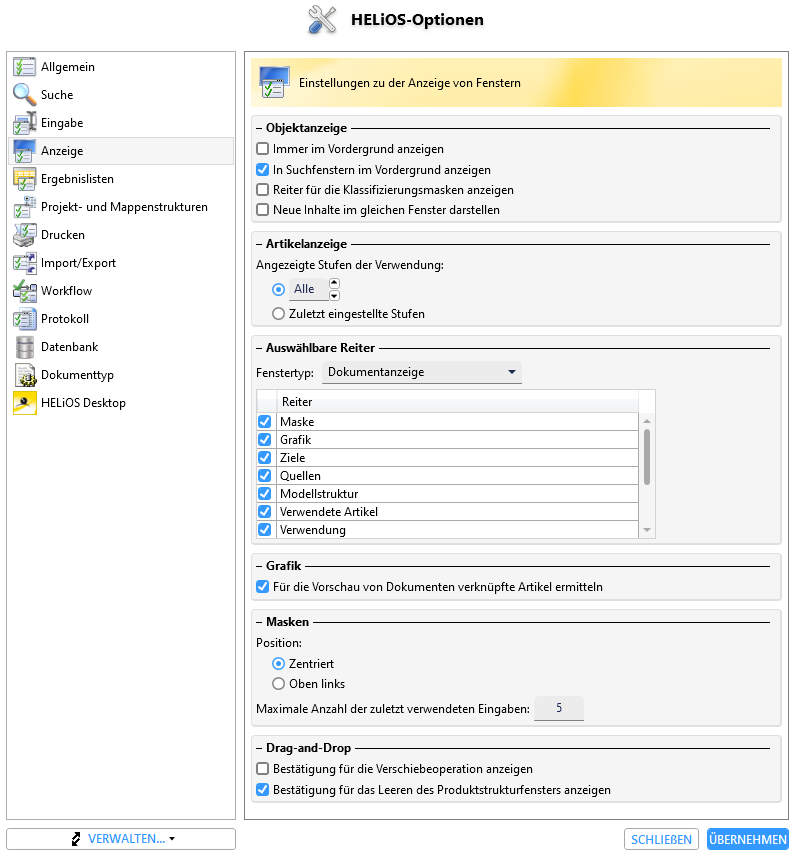Increase the Alle levels spinner up arrow
Image resolution: width=796 pixels, height=855 pixels.
click(x=335, y=283)
